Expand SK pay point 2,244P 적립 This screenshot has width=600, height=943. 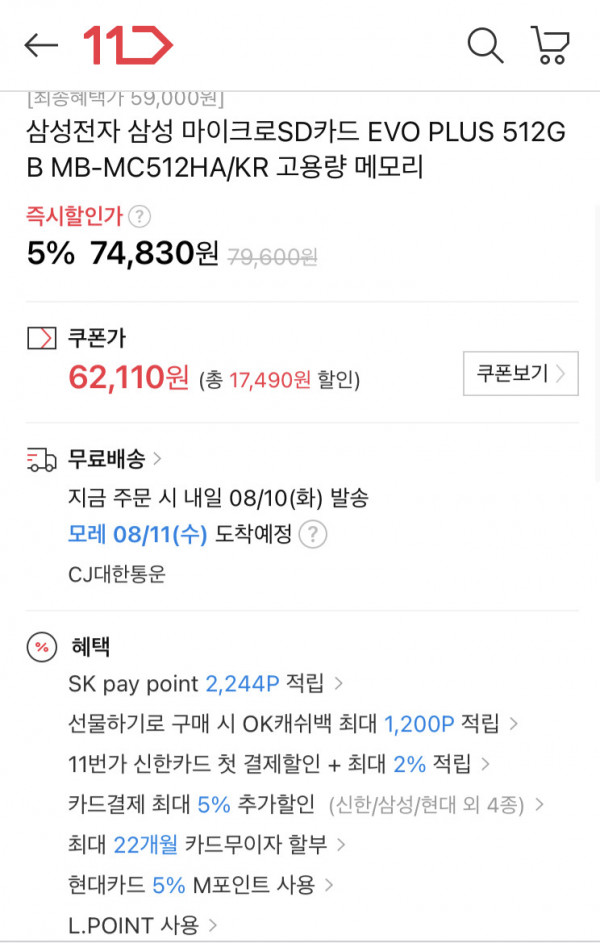point(205,684)
